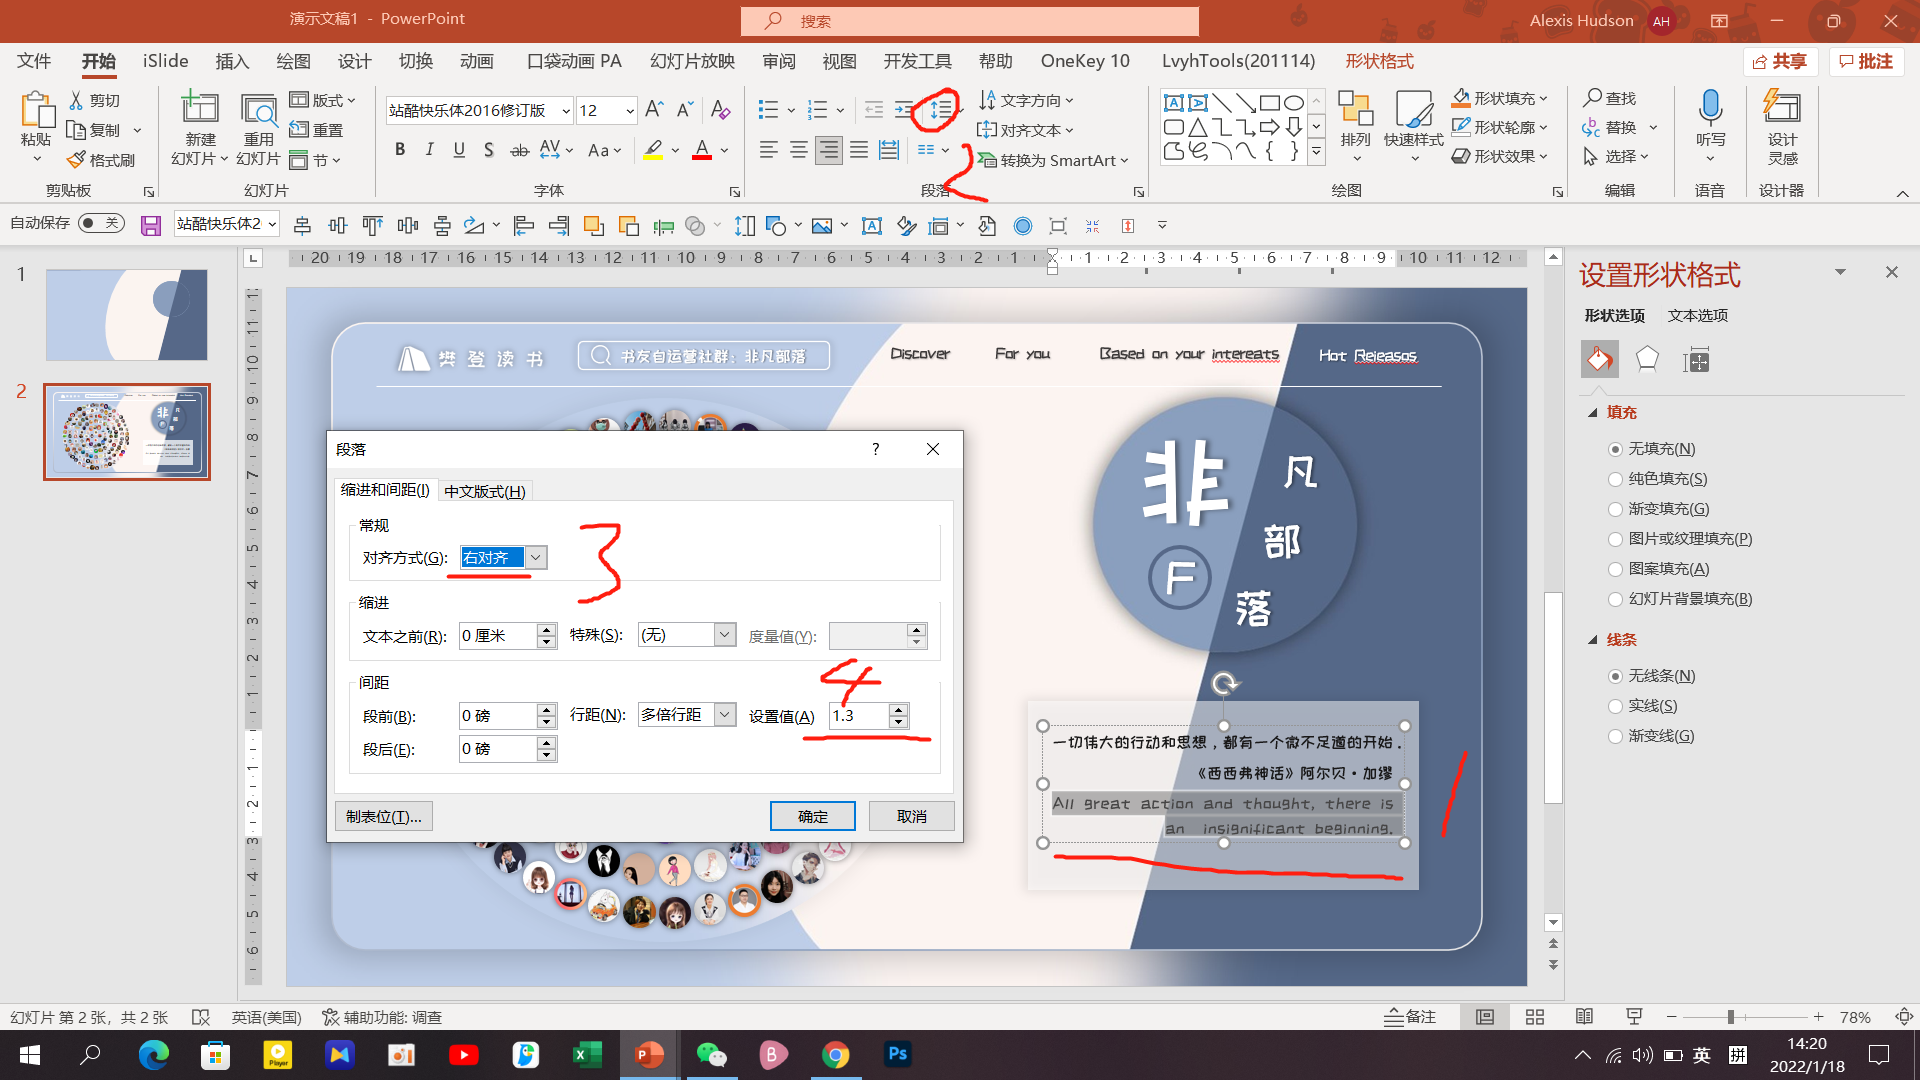Choose the gradient fill radio option
Viewport: 1920px width, 1080px height.
pyautogui.click(x=1615, y=509)
